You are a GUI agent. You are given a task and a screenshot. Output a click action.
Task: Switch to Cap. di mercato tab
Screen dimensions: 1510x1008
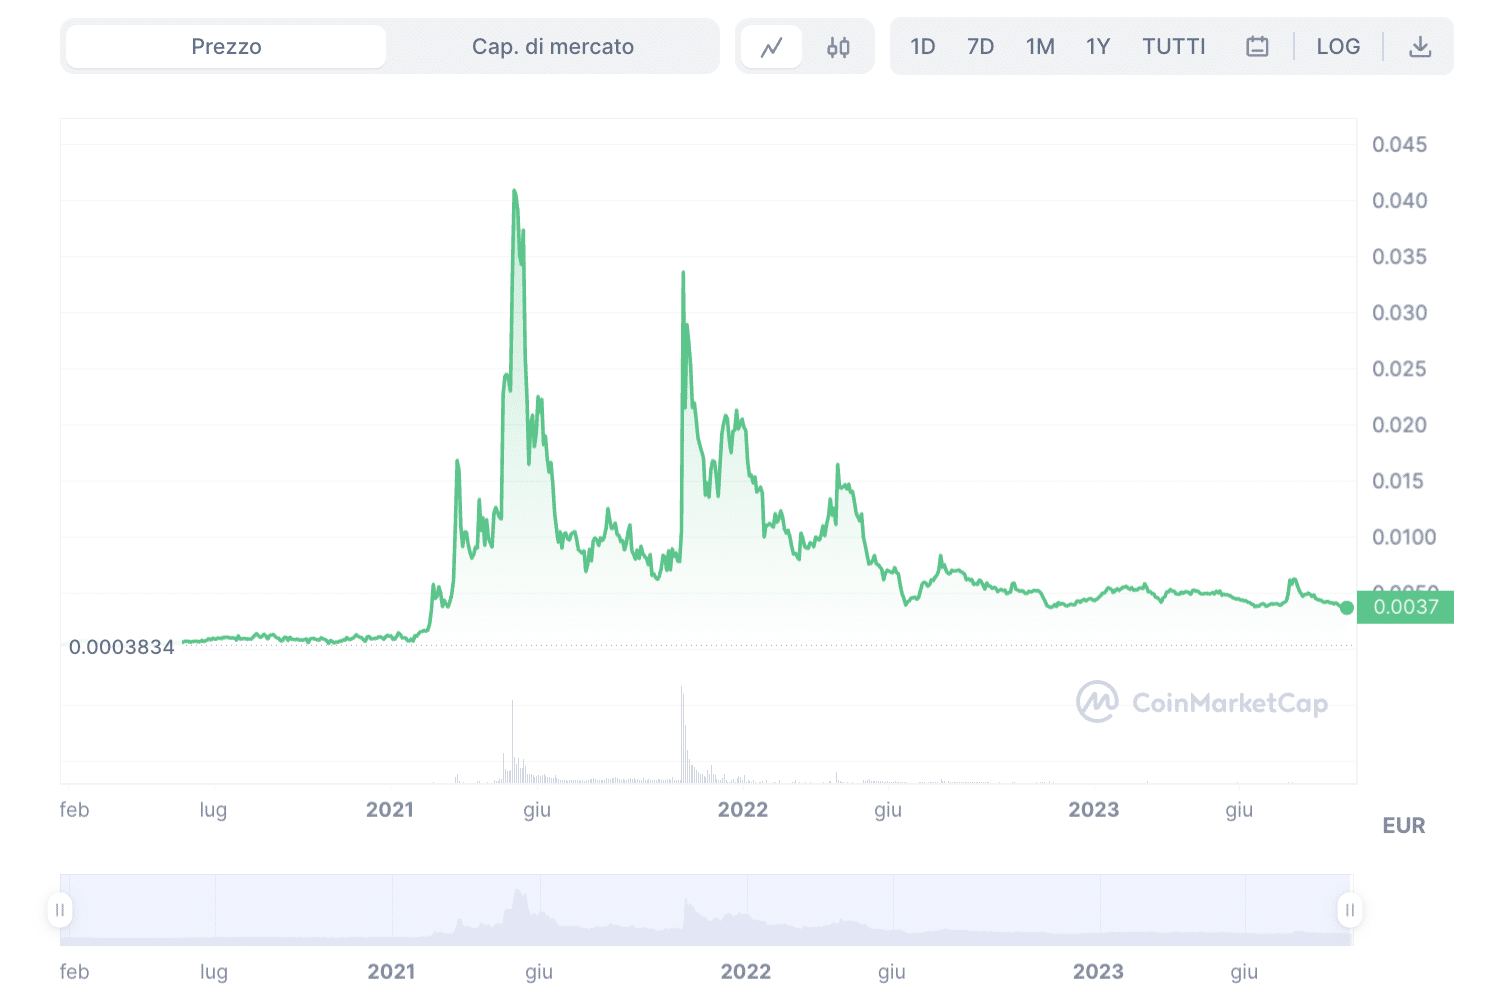coord(552,47)
